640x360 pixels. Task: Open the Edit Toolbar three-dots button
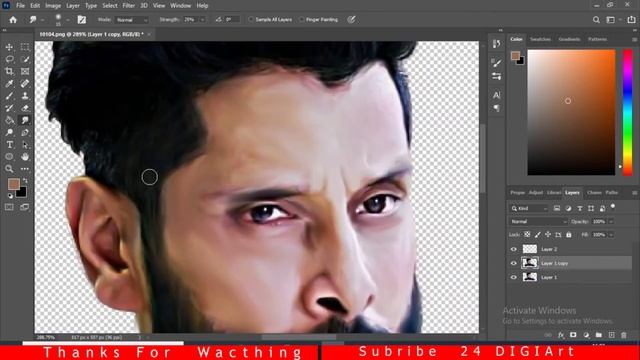(25, 169)
